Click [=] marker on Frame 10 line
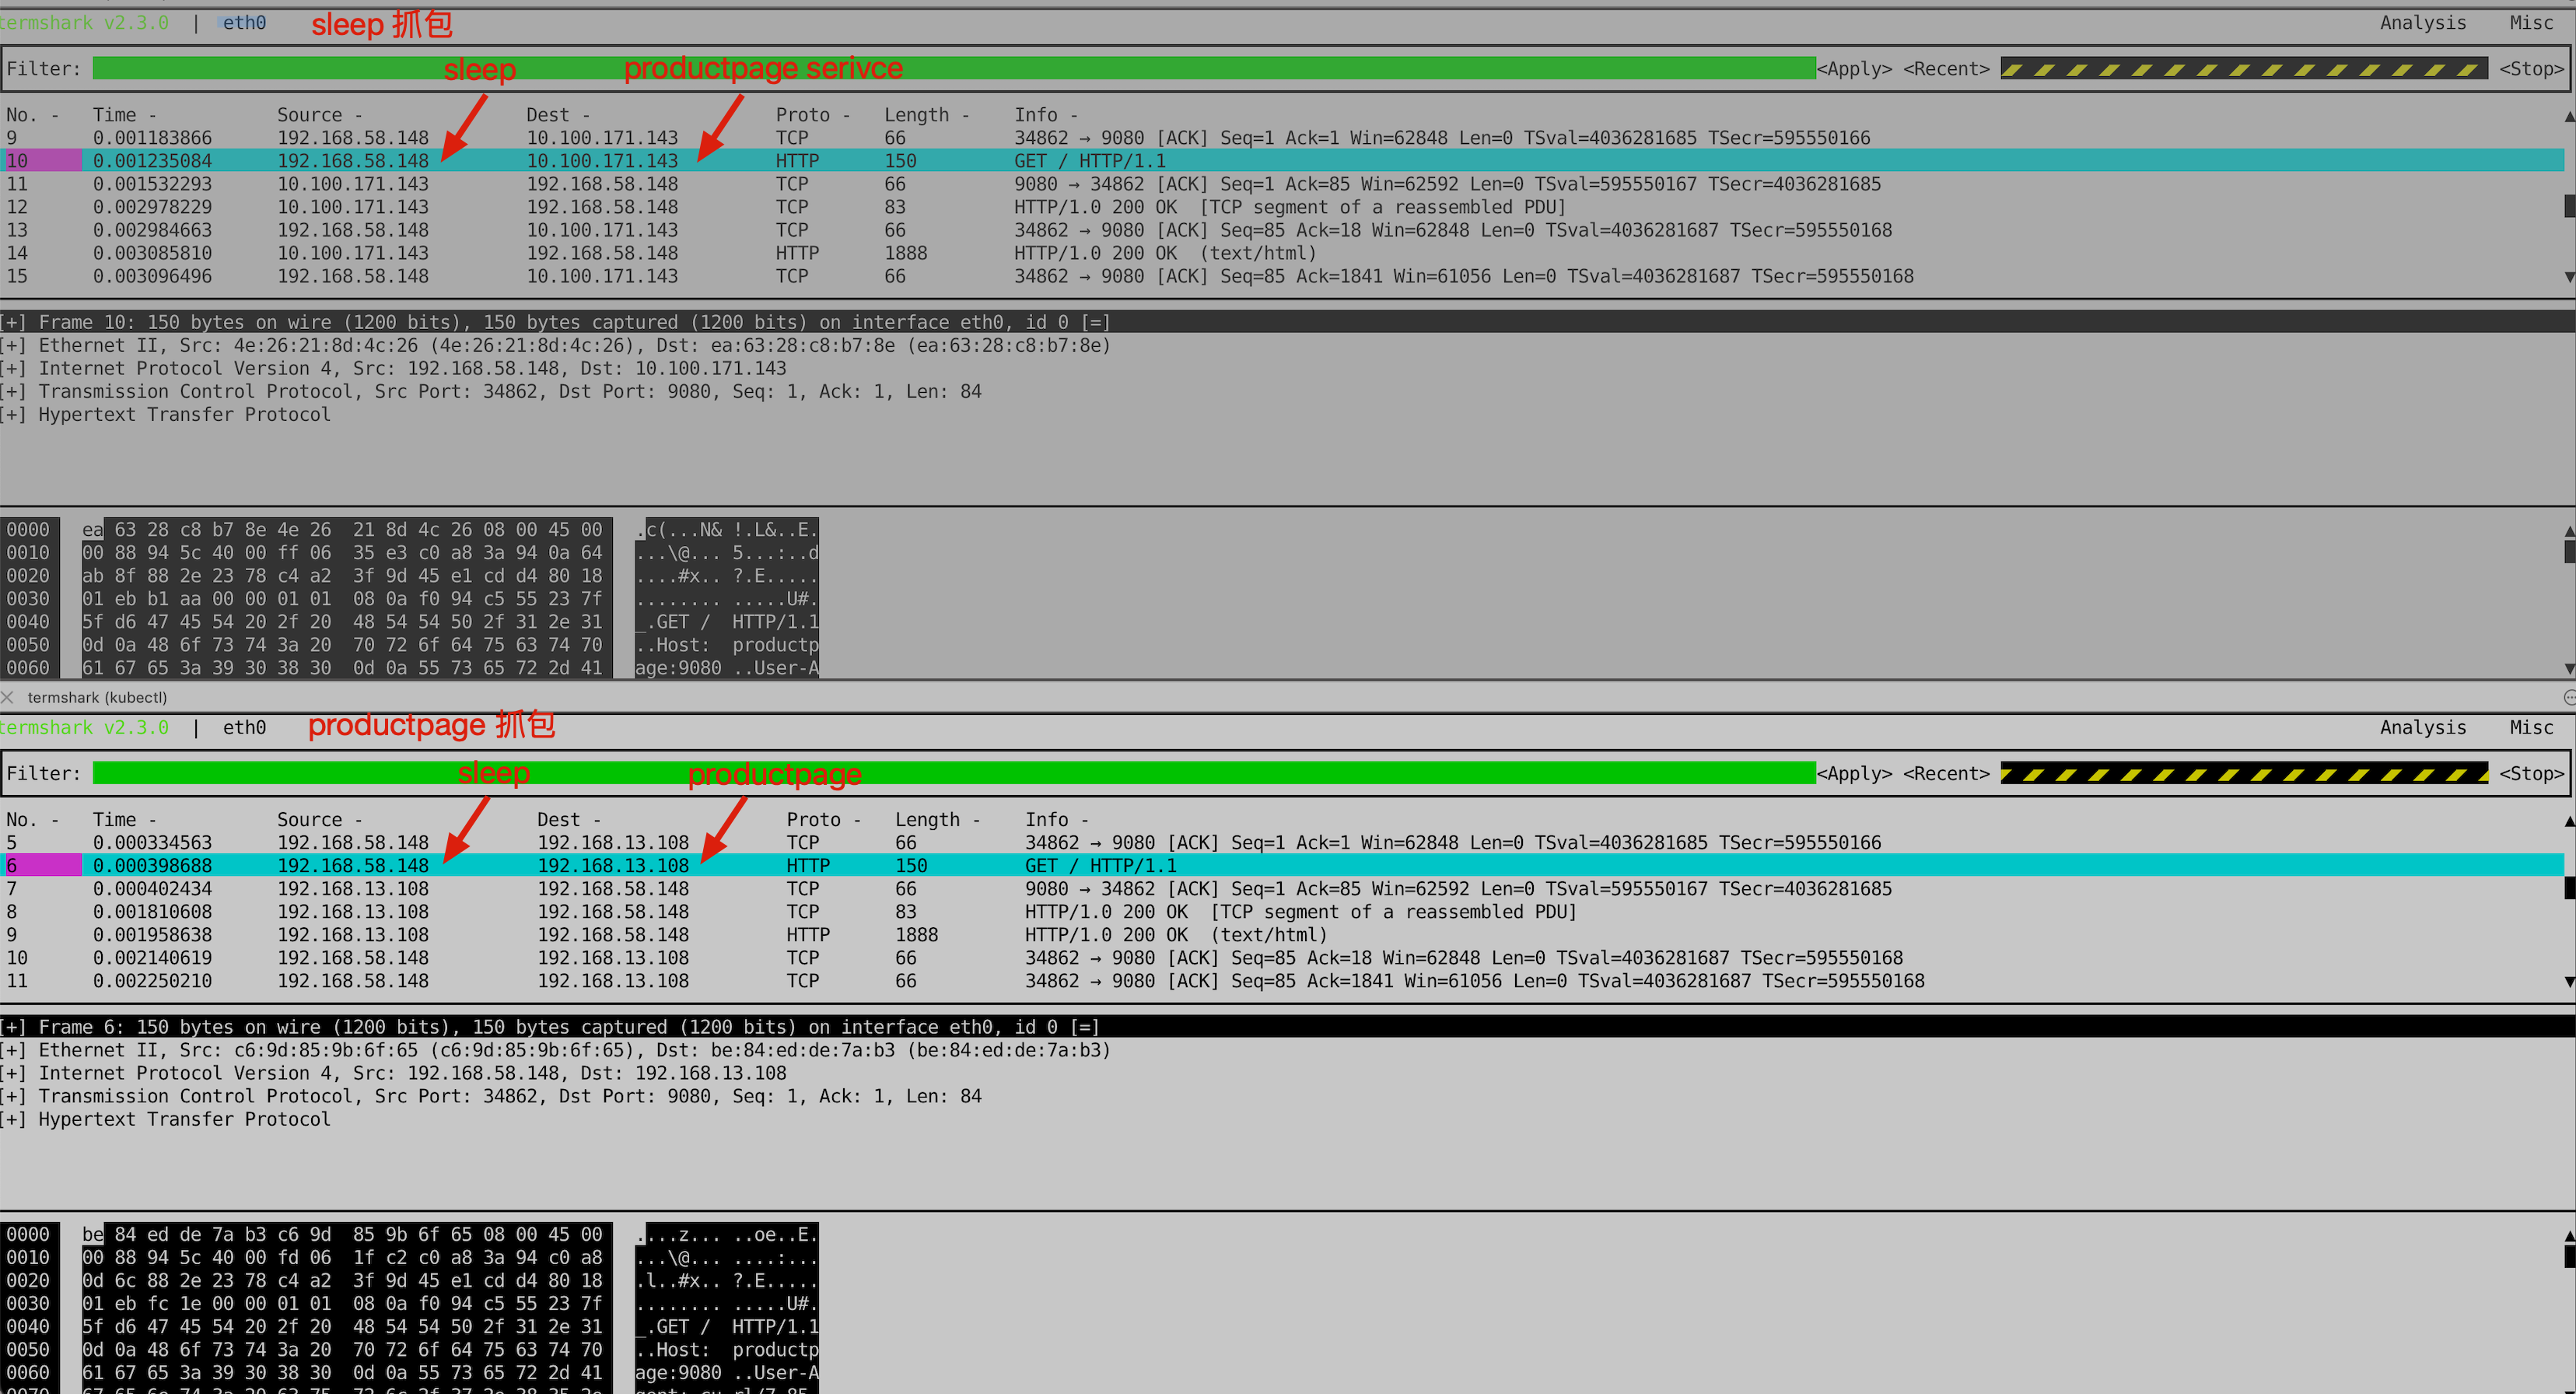This screenshot has width=2576, height=1394. (1095, 322)
